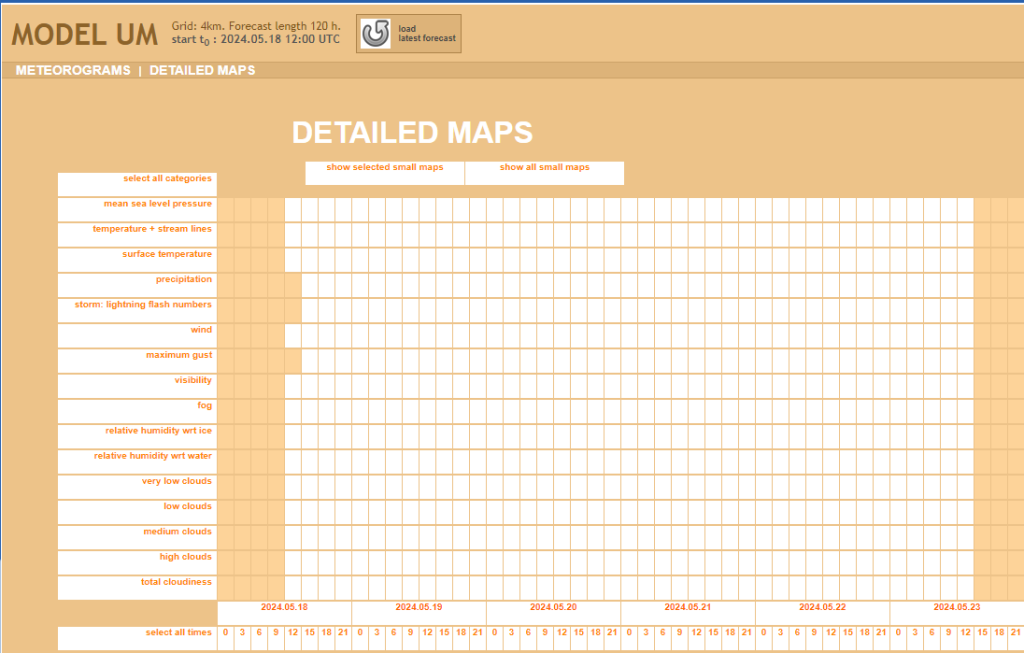Select the temperature + stream lines category
Image resolution: width=1024 pixels, height=653 pixels.
[152, 229]
